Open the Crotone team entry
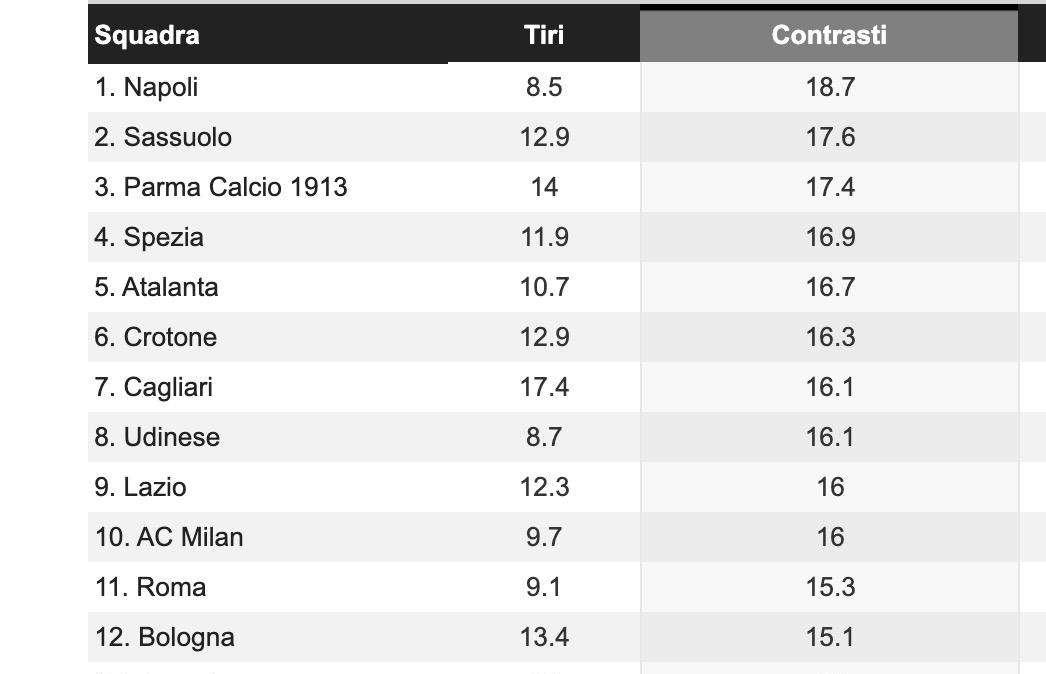The height and width of the screenshot is (674, 1046). [x=155, y=337]
